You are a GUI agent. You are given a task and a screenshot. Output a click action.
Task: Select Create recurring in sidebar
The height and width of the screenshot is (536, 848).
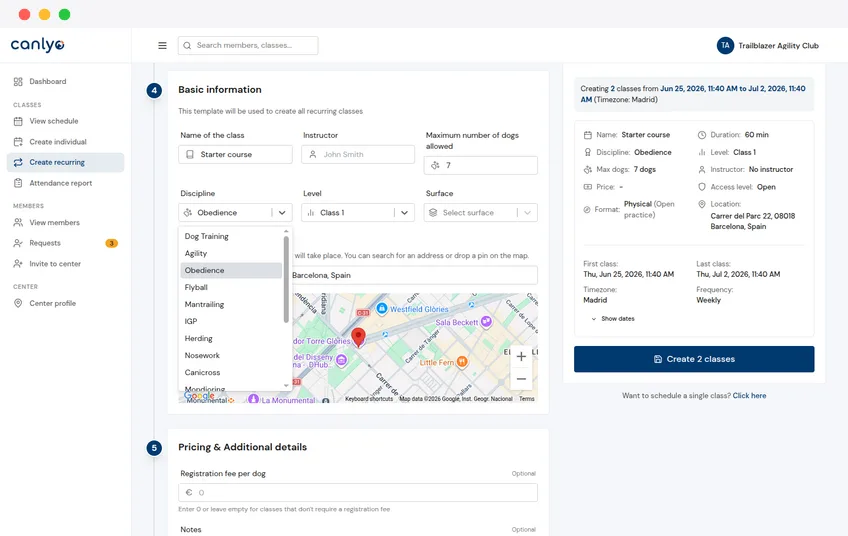click(65, 162)
